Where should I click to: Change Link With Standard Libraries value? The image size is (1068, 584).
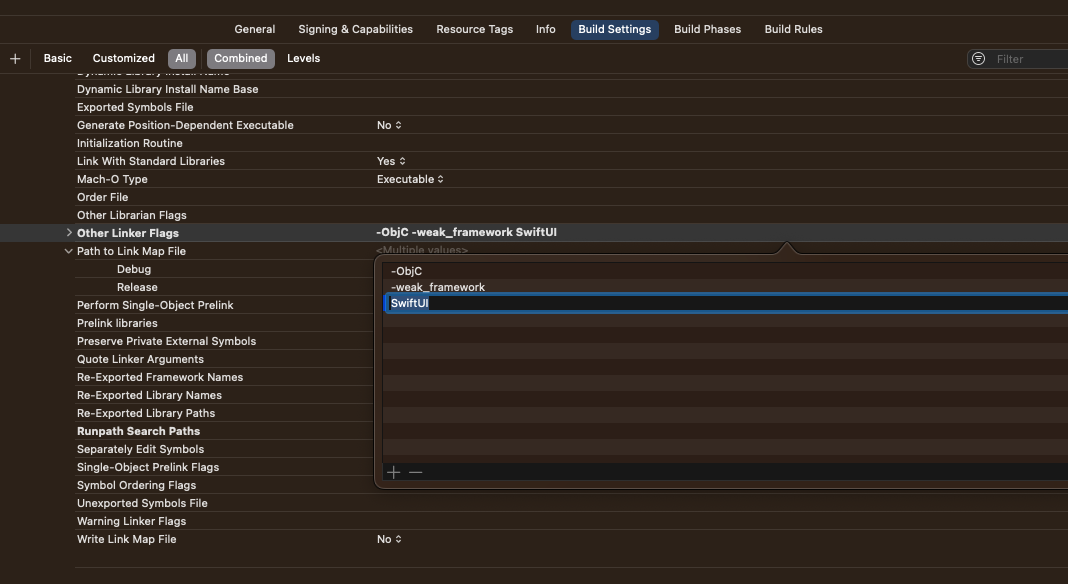(391, 161)
